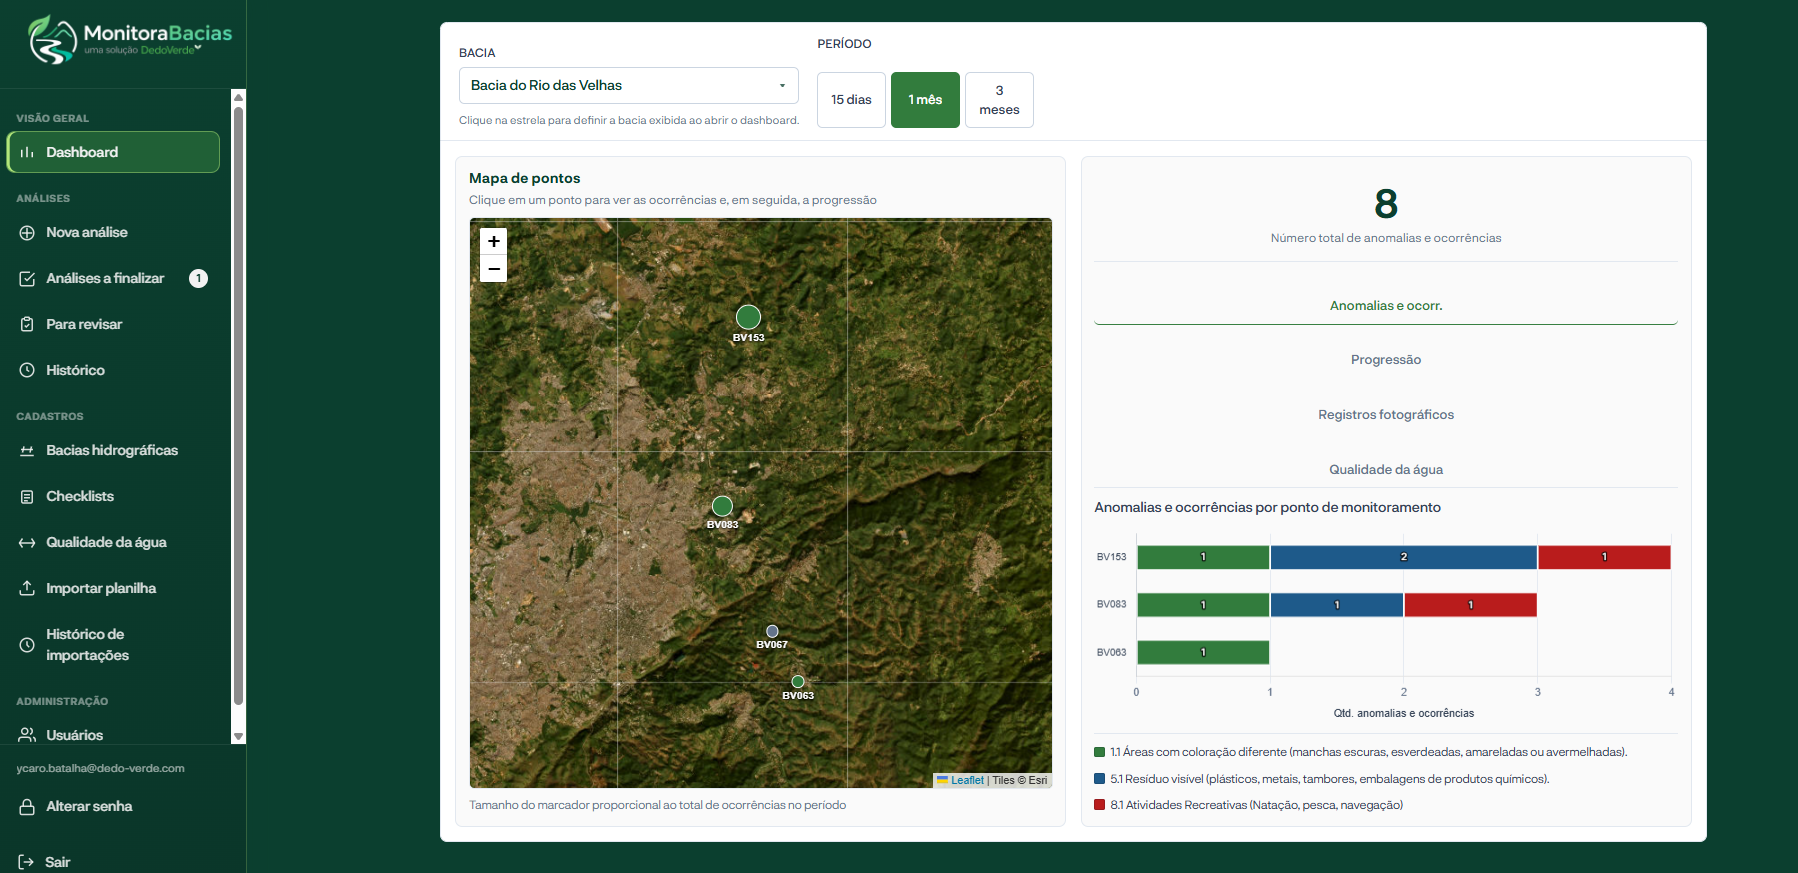Toggle the green 1.1 legend color swatch
1798x873 pixels.
[x=1100, y=752]
